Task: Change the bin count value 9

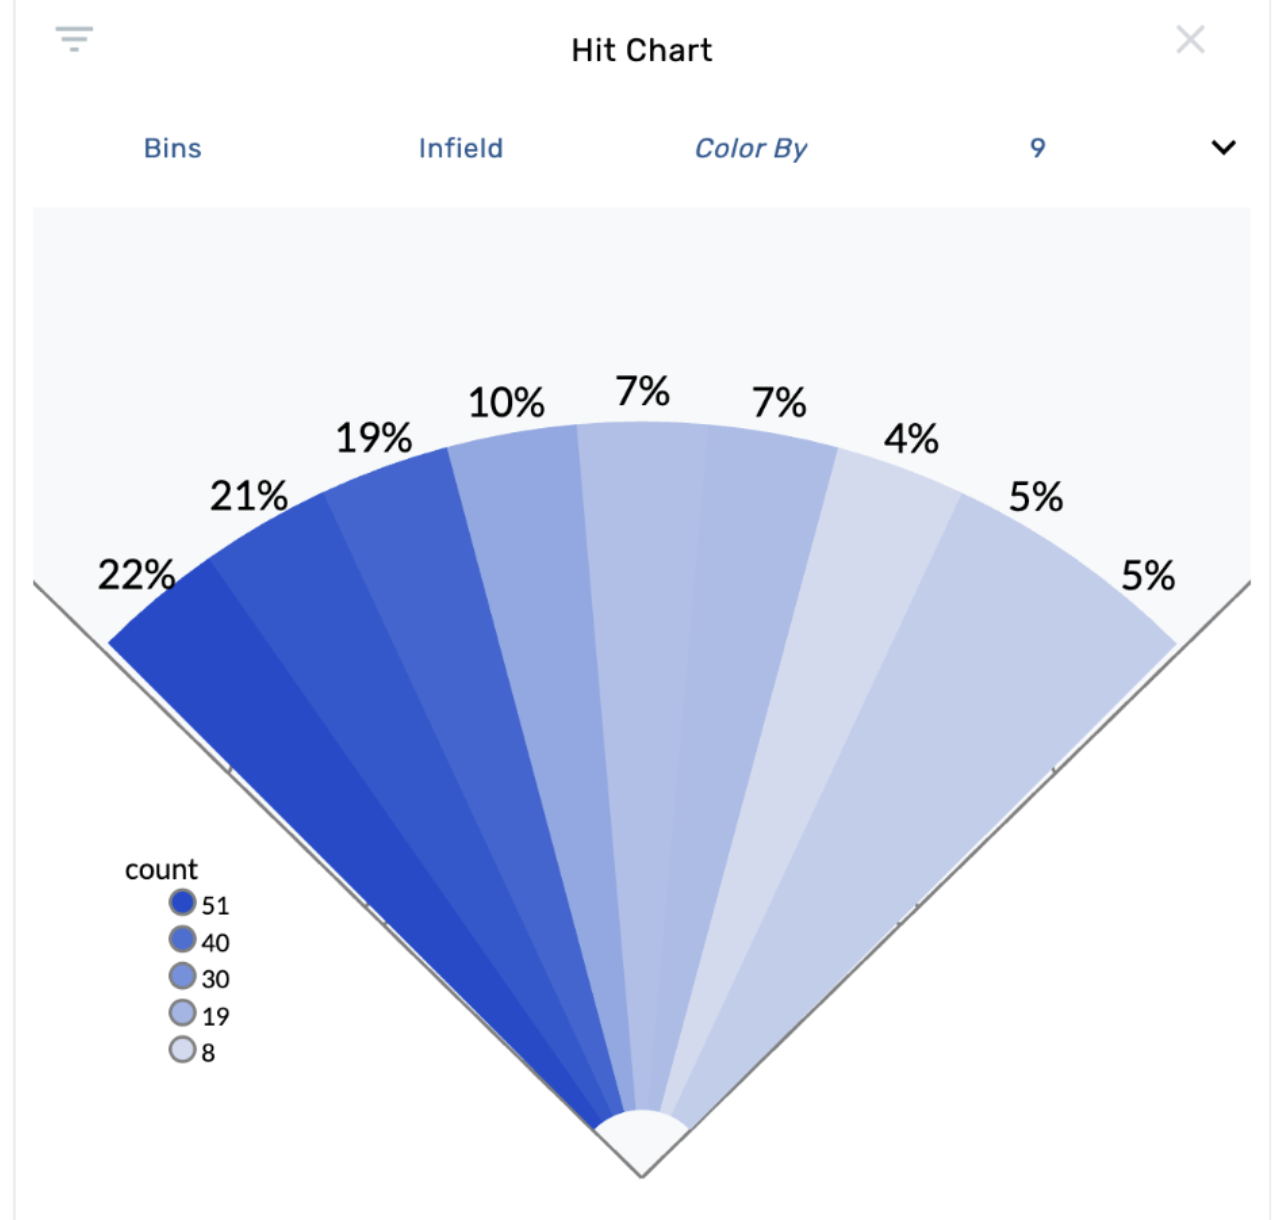Action: pos(1037,148)
